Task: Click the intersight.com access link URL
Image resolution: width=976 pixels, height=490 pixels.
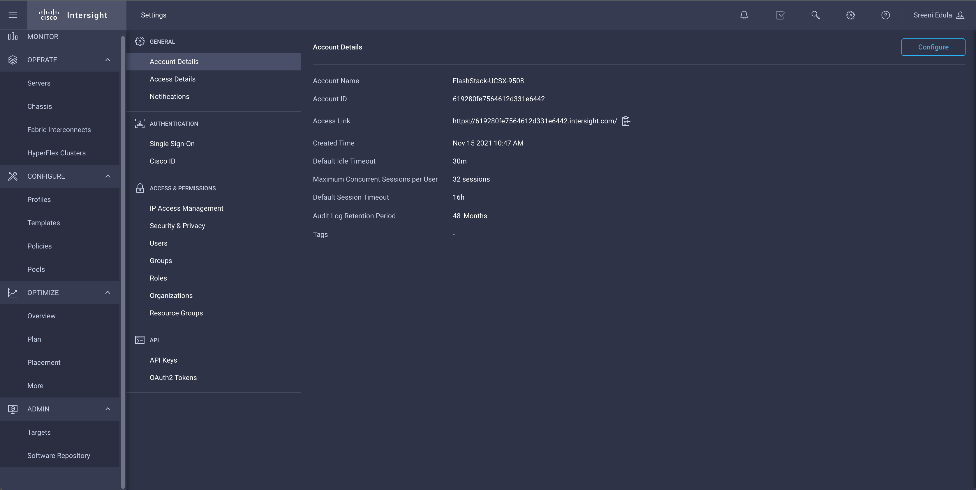Action: click(535, 121)
